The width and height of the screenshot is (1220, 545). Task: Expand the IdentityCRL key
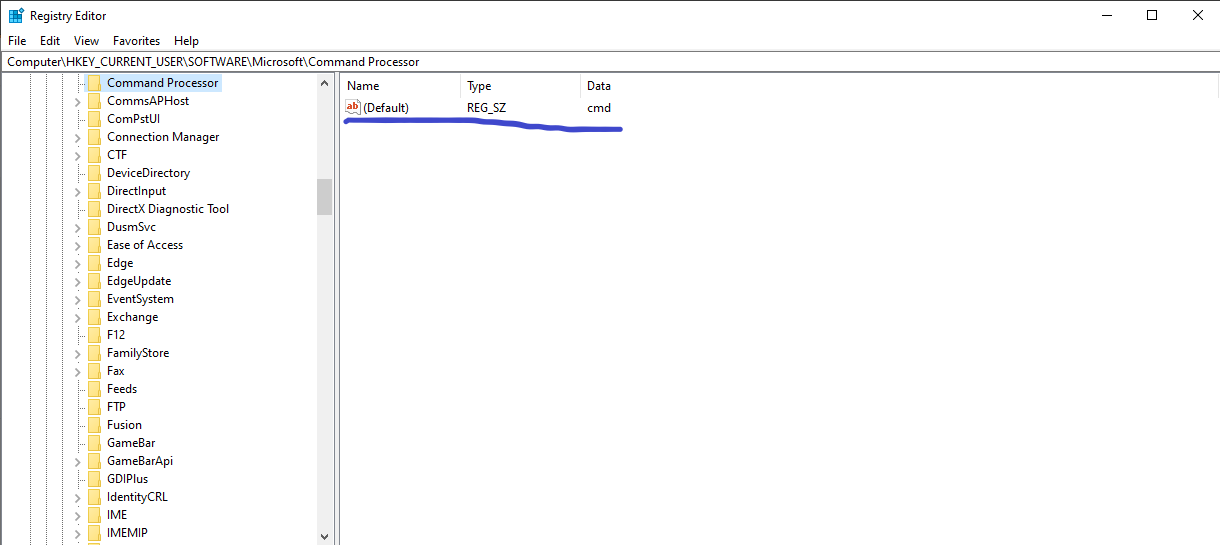pos(77,497)
